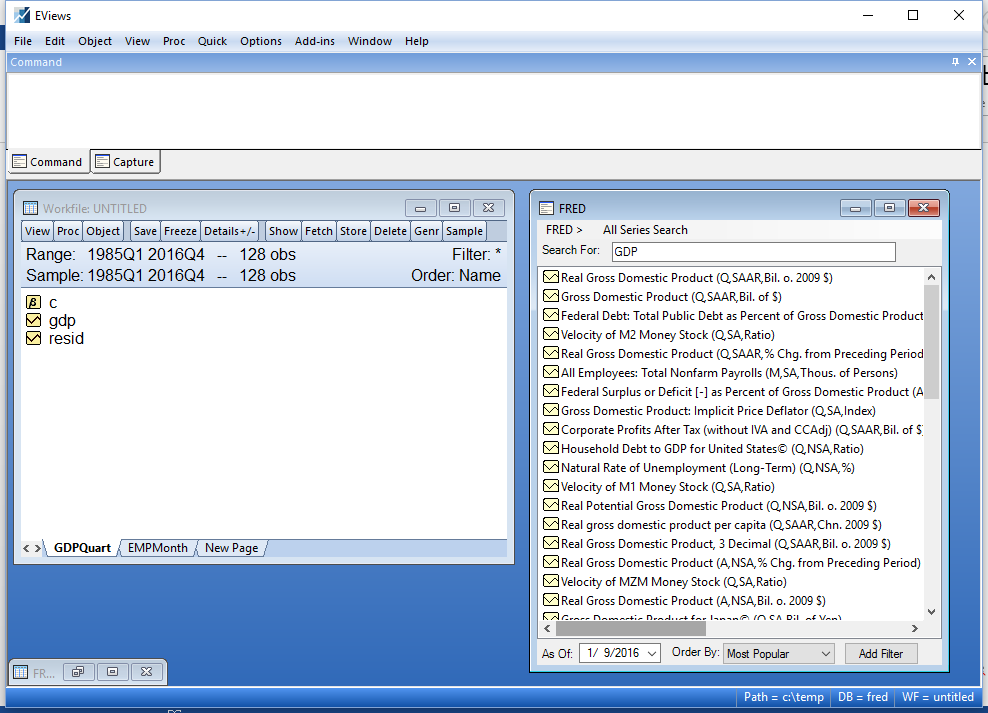Click the coefficient vector c icon
Image resolution: width=988 pixels, height=713 pixels.
tap(33, 302)
